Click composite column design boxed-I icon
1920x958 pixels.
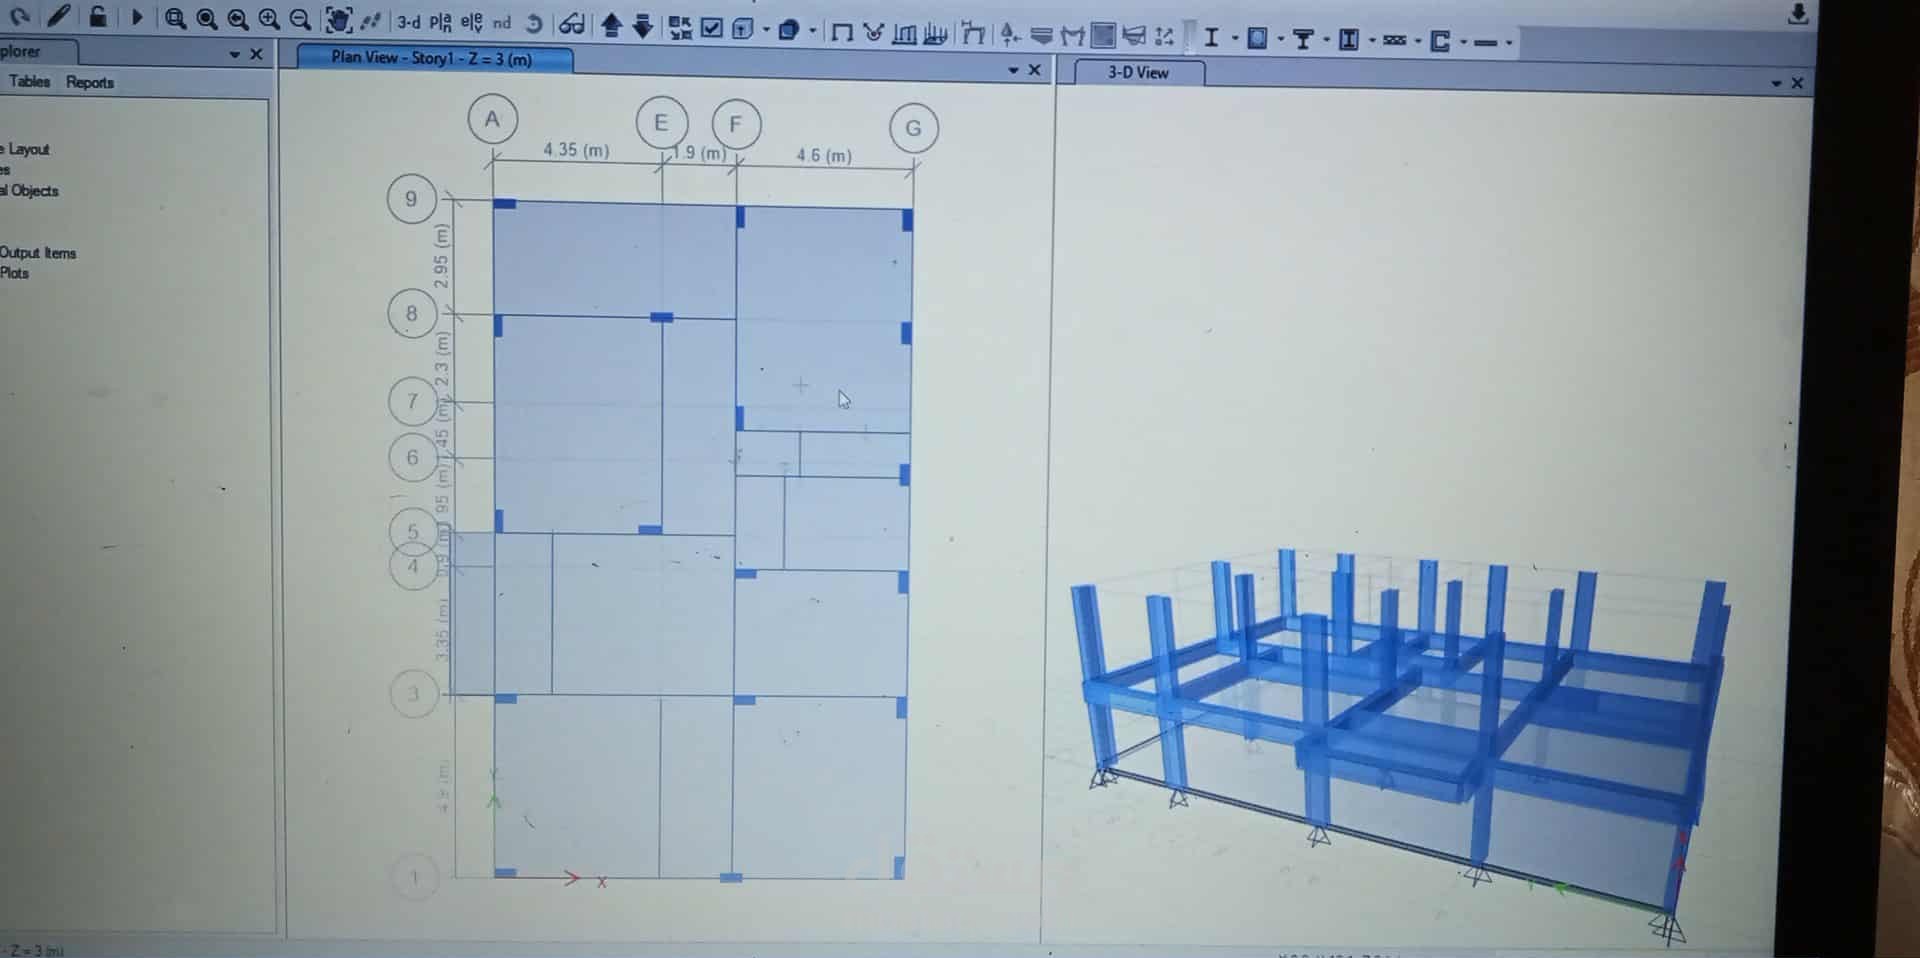click(1349, 39)
